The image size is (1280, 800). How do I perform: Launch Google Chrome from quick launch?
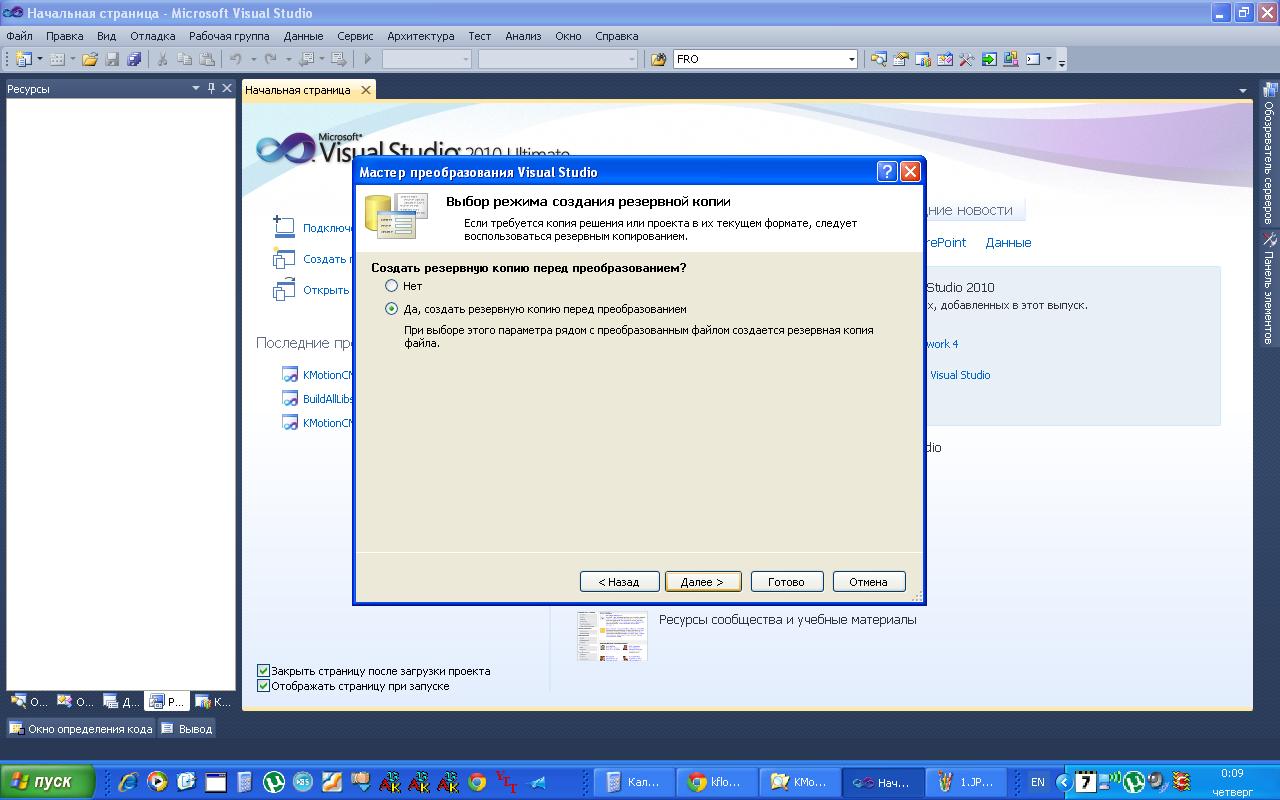[478, 782]
